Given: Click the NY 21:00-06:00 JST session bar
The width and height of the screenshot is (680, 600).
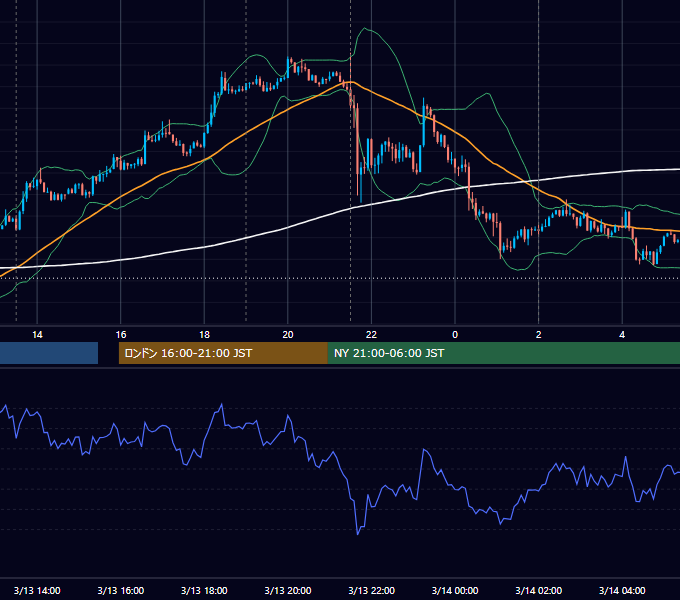Looking at the screenshot, I should click(x=503, y=353).
